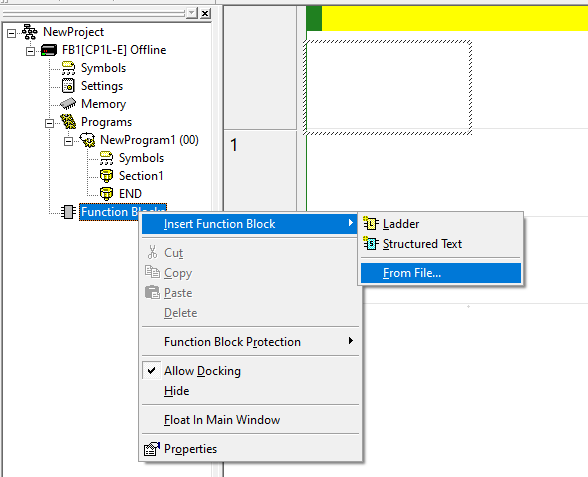The width and height of the screenshot is (588, 477).
Task: Click the Function Blocks chip icon
Action: pyautogui.click(x=68, y=212)
